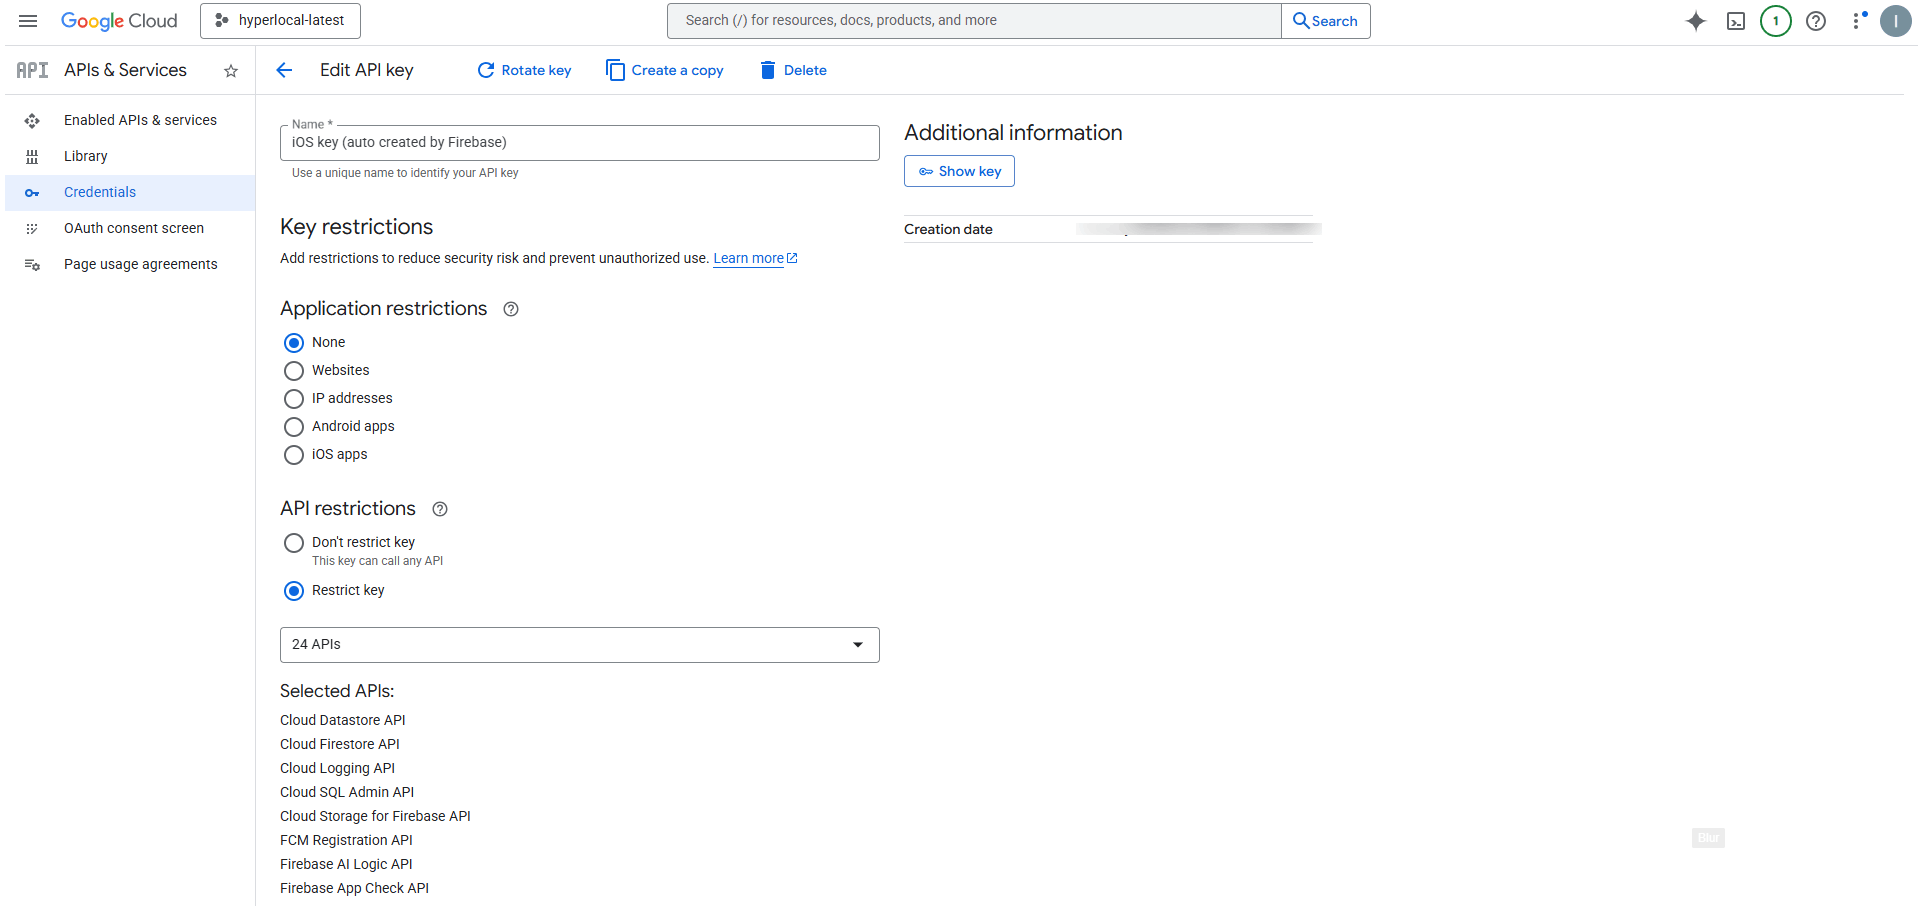The height and width of the screenshot is (906, 1918).
Task: Run search with the Search button
Action: (x=1326, y=21)
